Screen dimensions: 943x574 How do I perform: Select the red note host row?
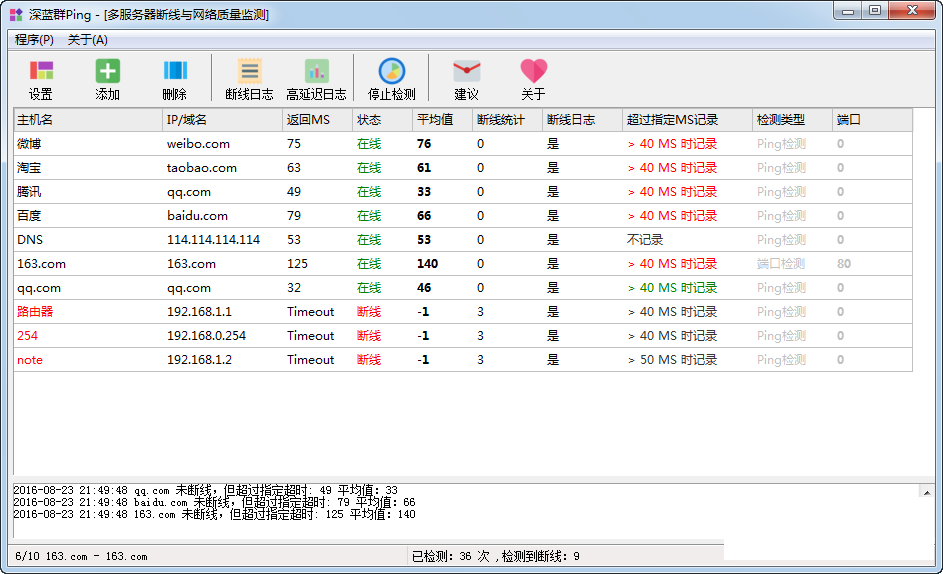463,360
